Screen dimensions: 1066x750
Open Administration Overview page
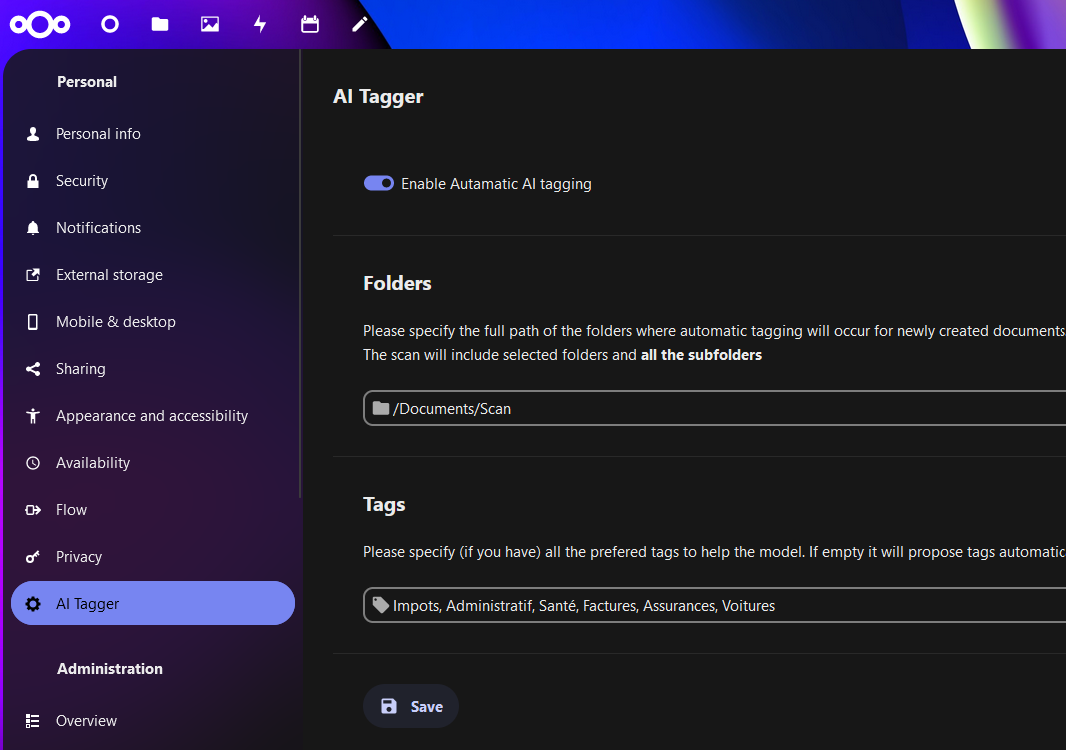[86, 721]
